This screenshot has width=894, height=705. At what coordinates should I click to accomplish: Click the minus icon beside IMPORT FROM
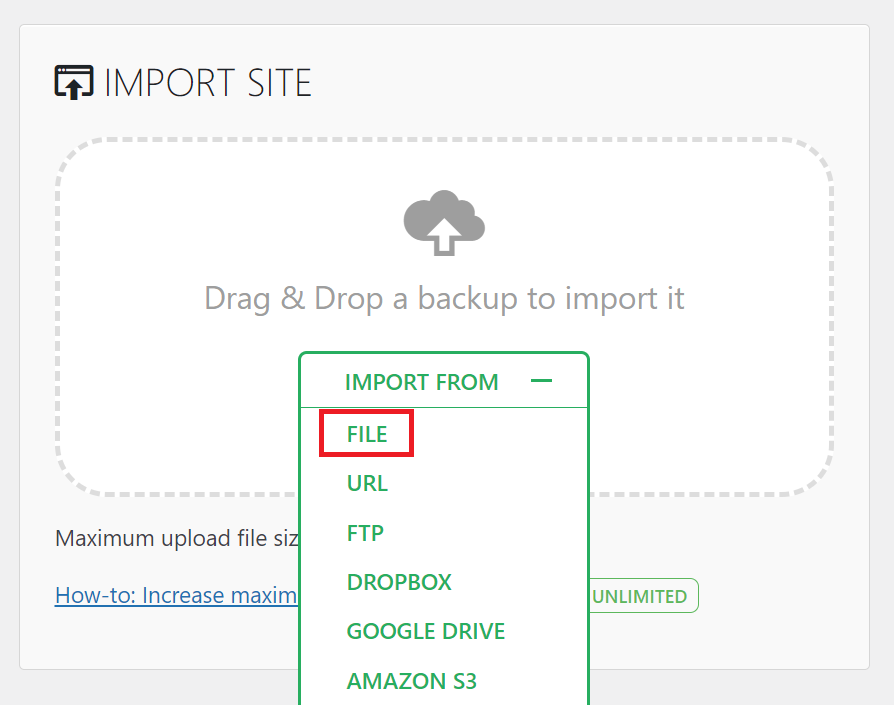[x=541, y=381]
